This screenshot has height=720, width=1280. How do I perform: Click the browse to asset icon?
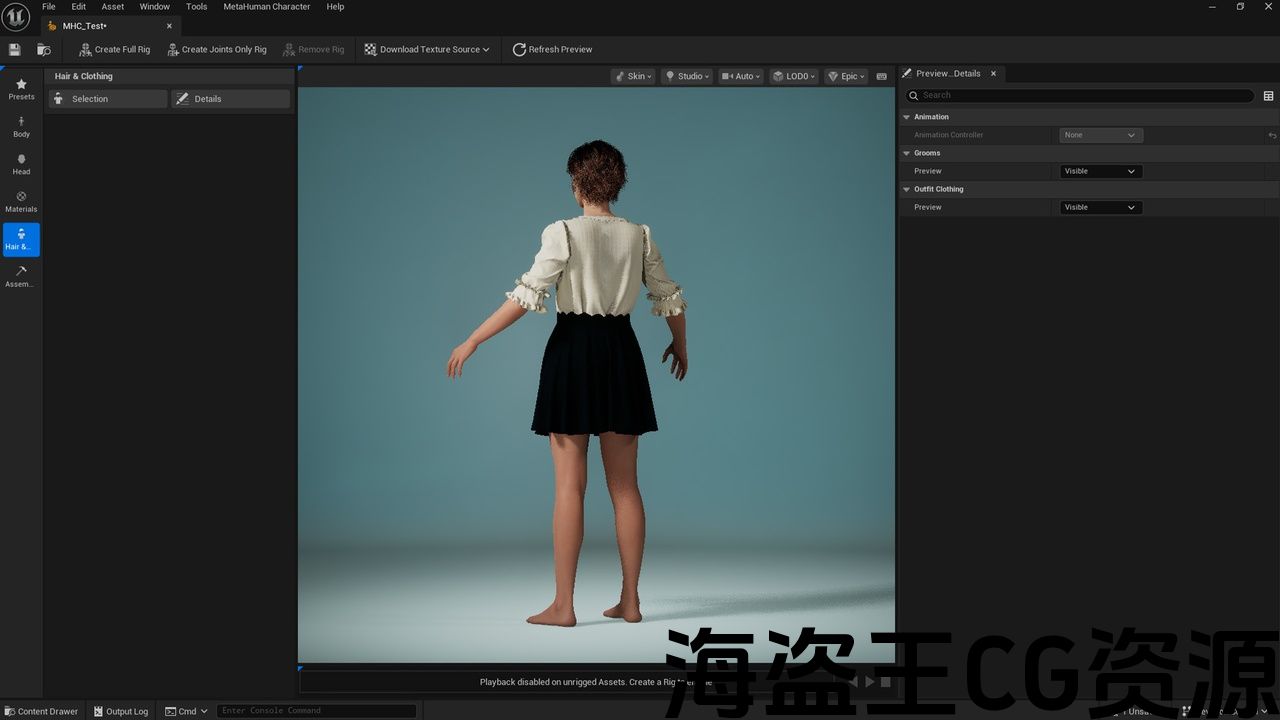click(x=43, y=49)
